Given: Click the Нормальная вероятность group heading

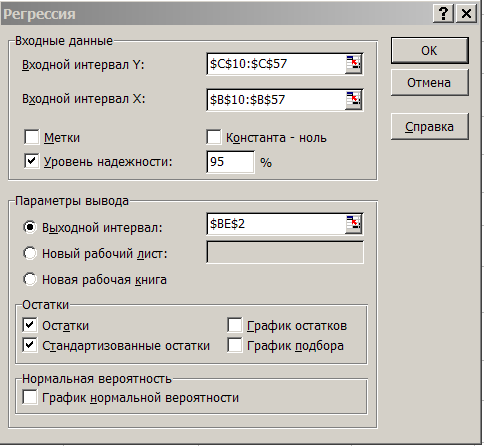Looking at the screenshot, I should coord(97,379).
